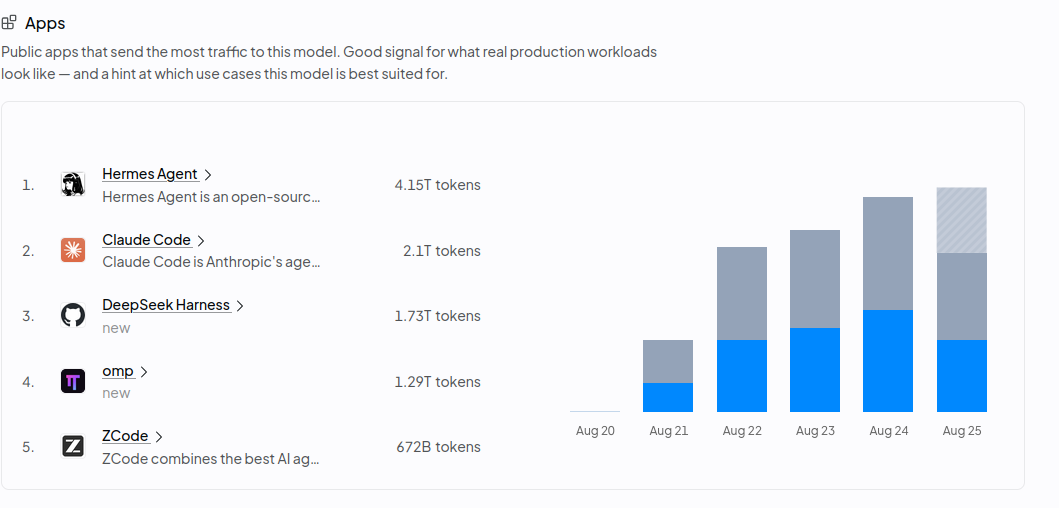Image resolution: width=1059 pixels, height=508 pixels.
Task: Open the omp purple app icon
Action: pos(73,381)
